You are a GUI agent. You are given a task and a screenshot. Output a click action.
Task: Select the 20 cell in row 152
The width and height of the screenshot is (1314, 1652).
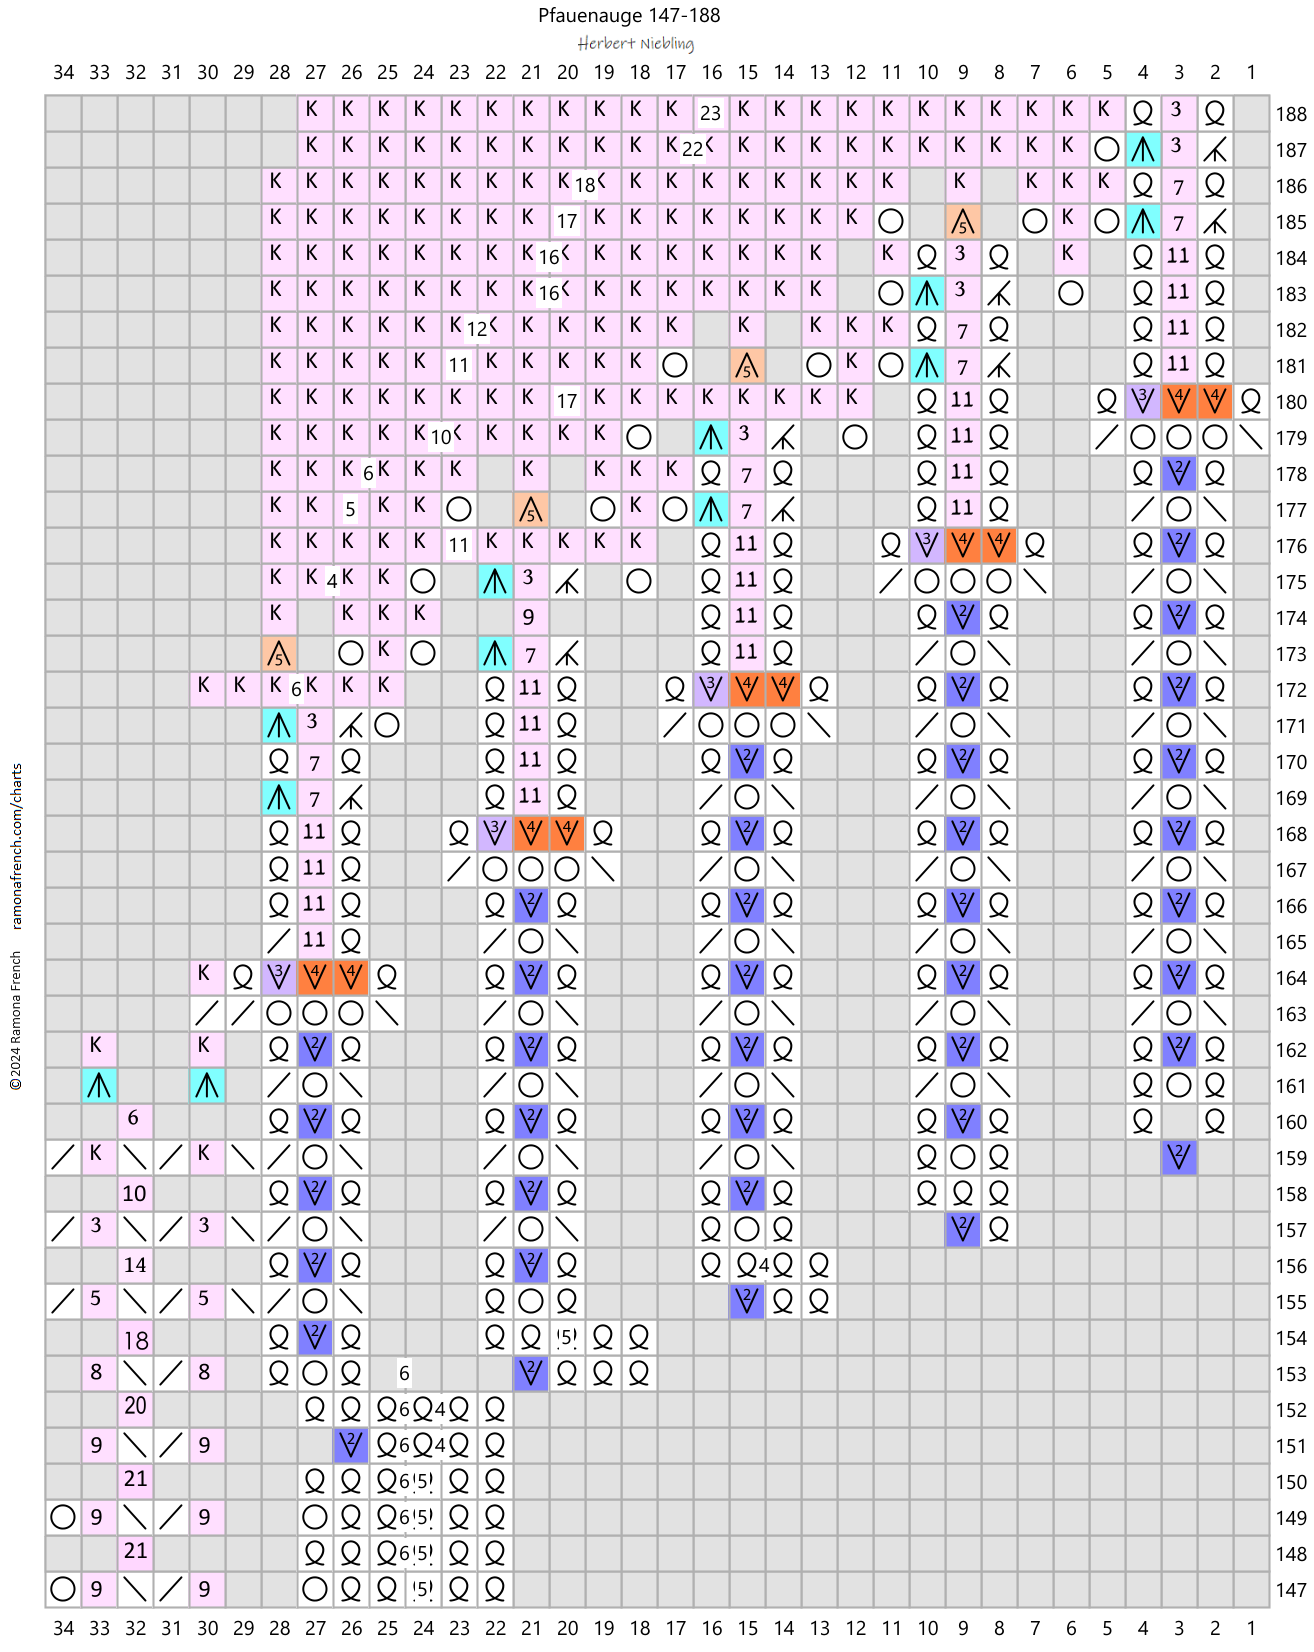tap(136, 1405)
